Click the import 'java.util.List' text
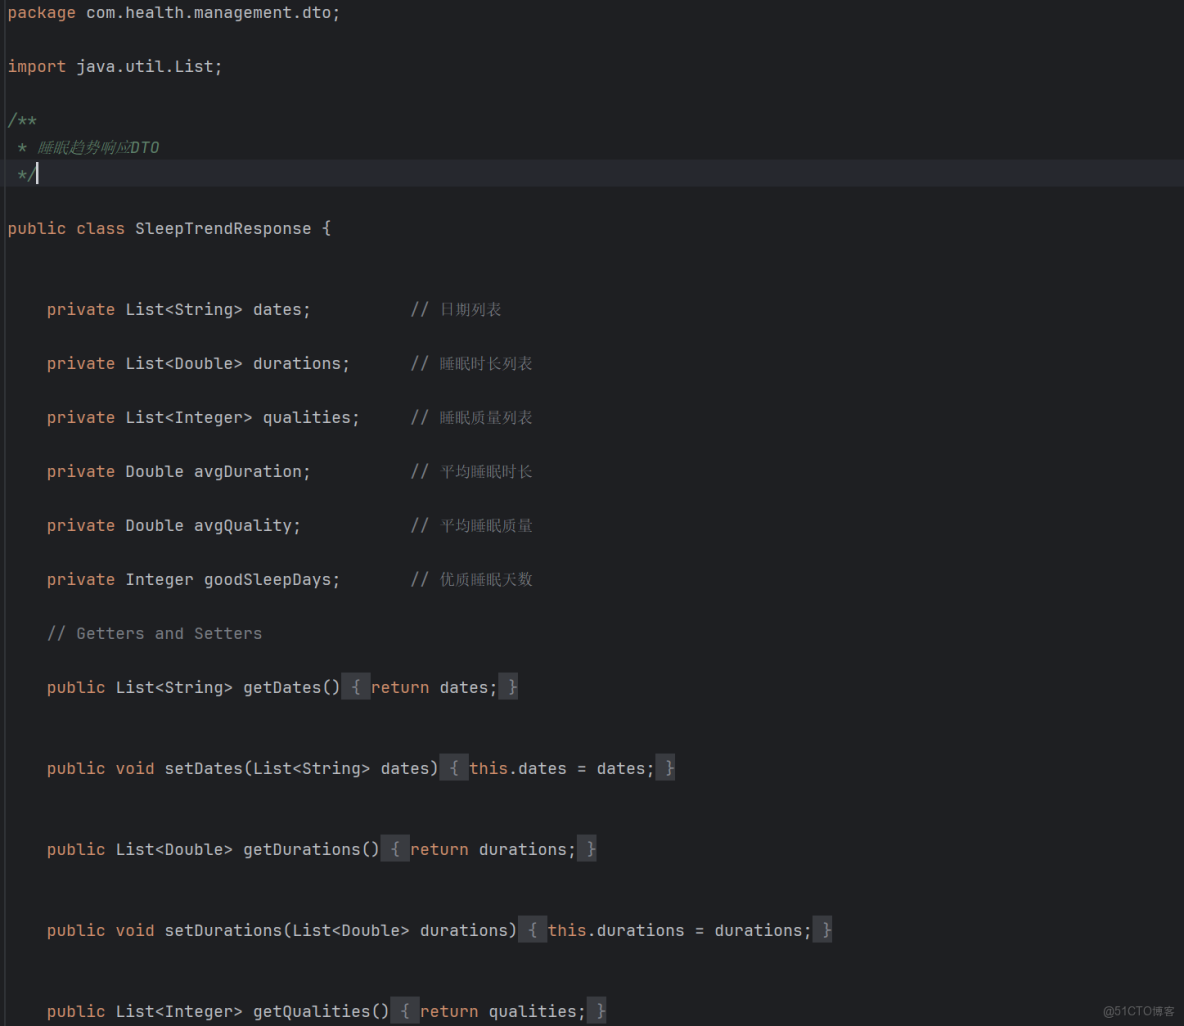 point(145,66)
